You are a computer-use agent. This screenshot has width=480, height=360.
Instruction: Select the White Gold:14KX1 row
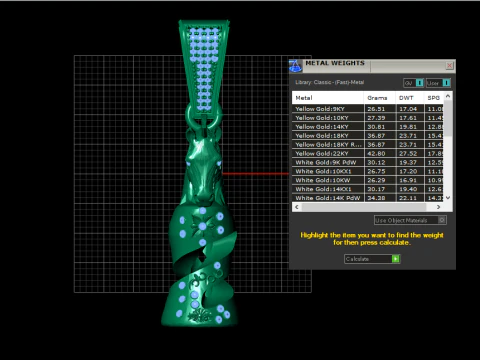point(368,189)
